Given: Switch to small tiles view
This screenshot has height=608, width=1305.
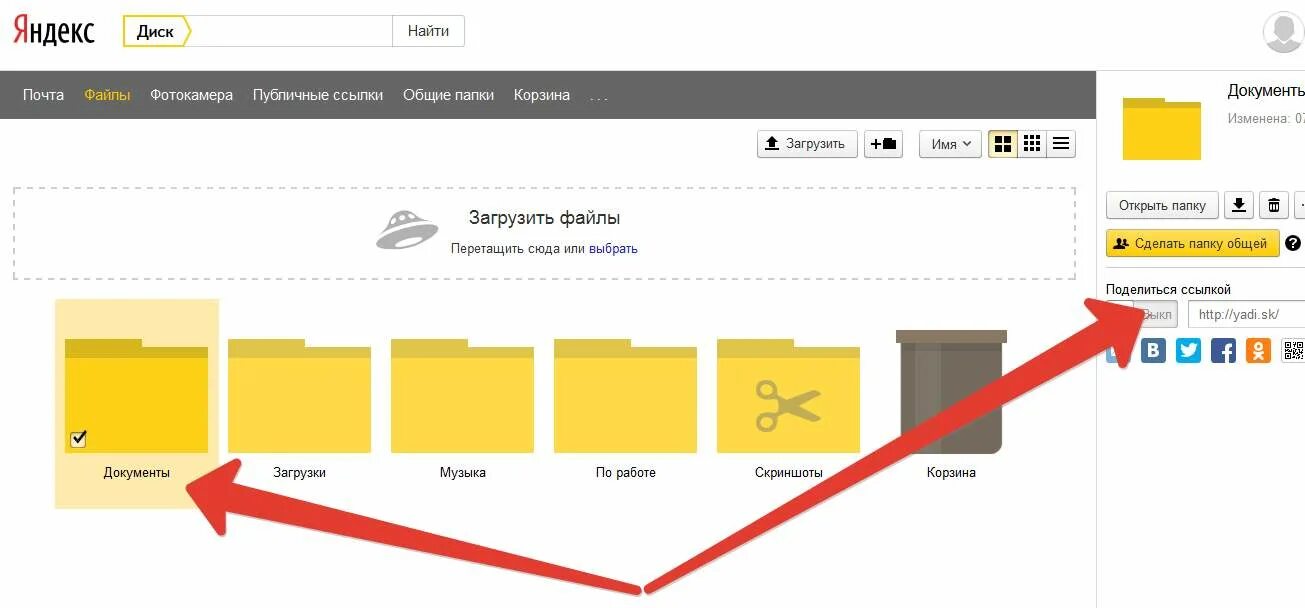Looking at the screenshot, I should (x=1032, y=144).
